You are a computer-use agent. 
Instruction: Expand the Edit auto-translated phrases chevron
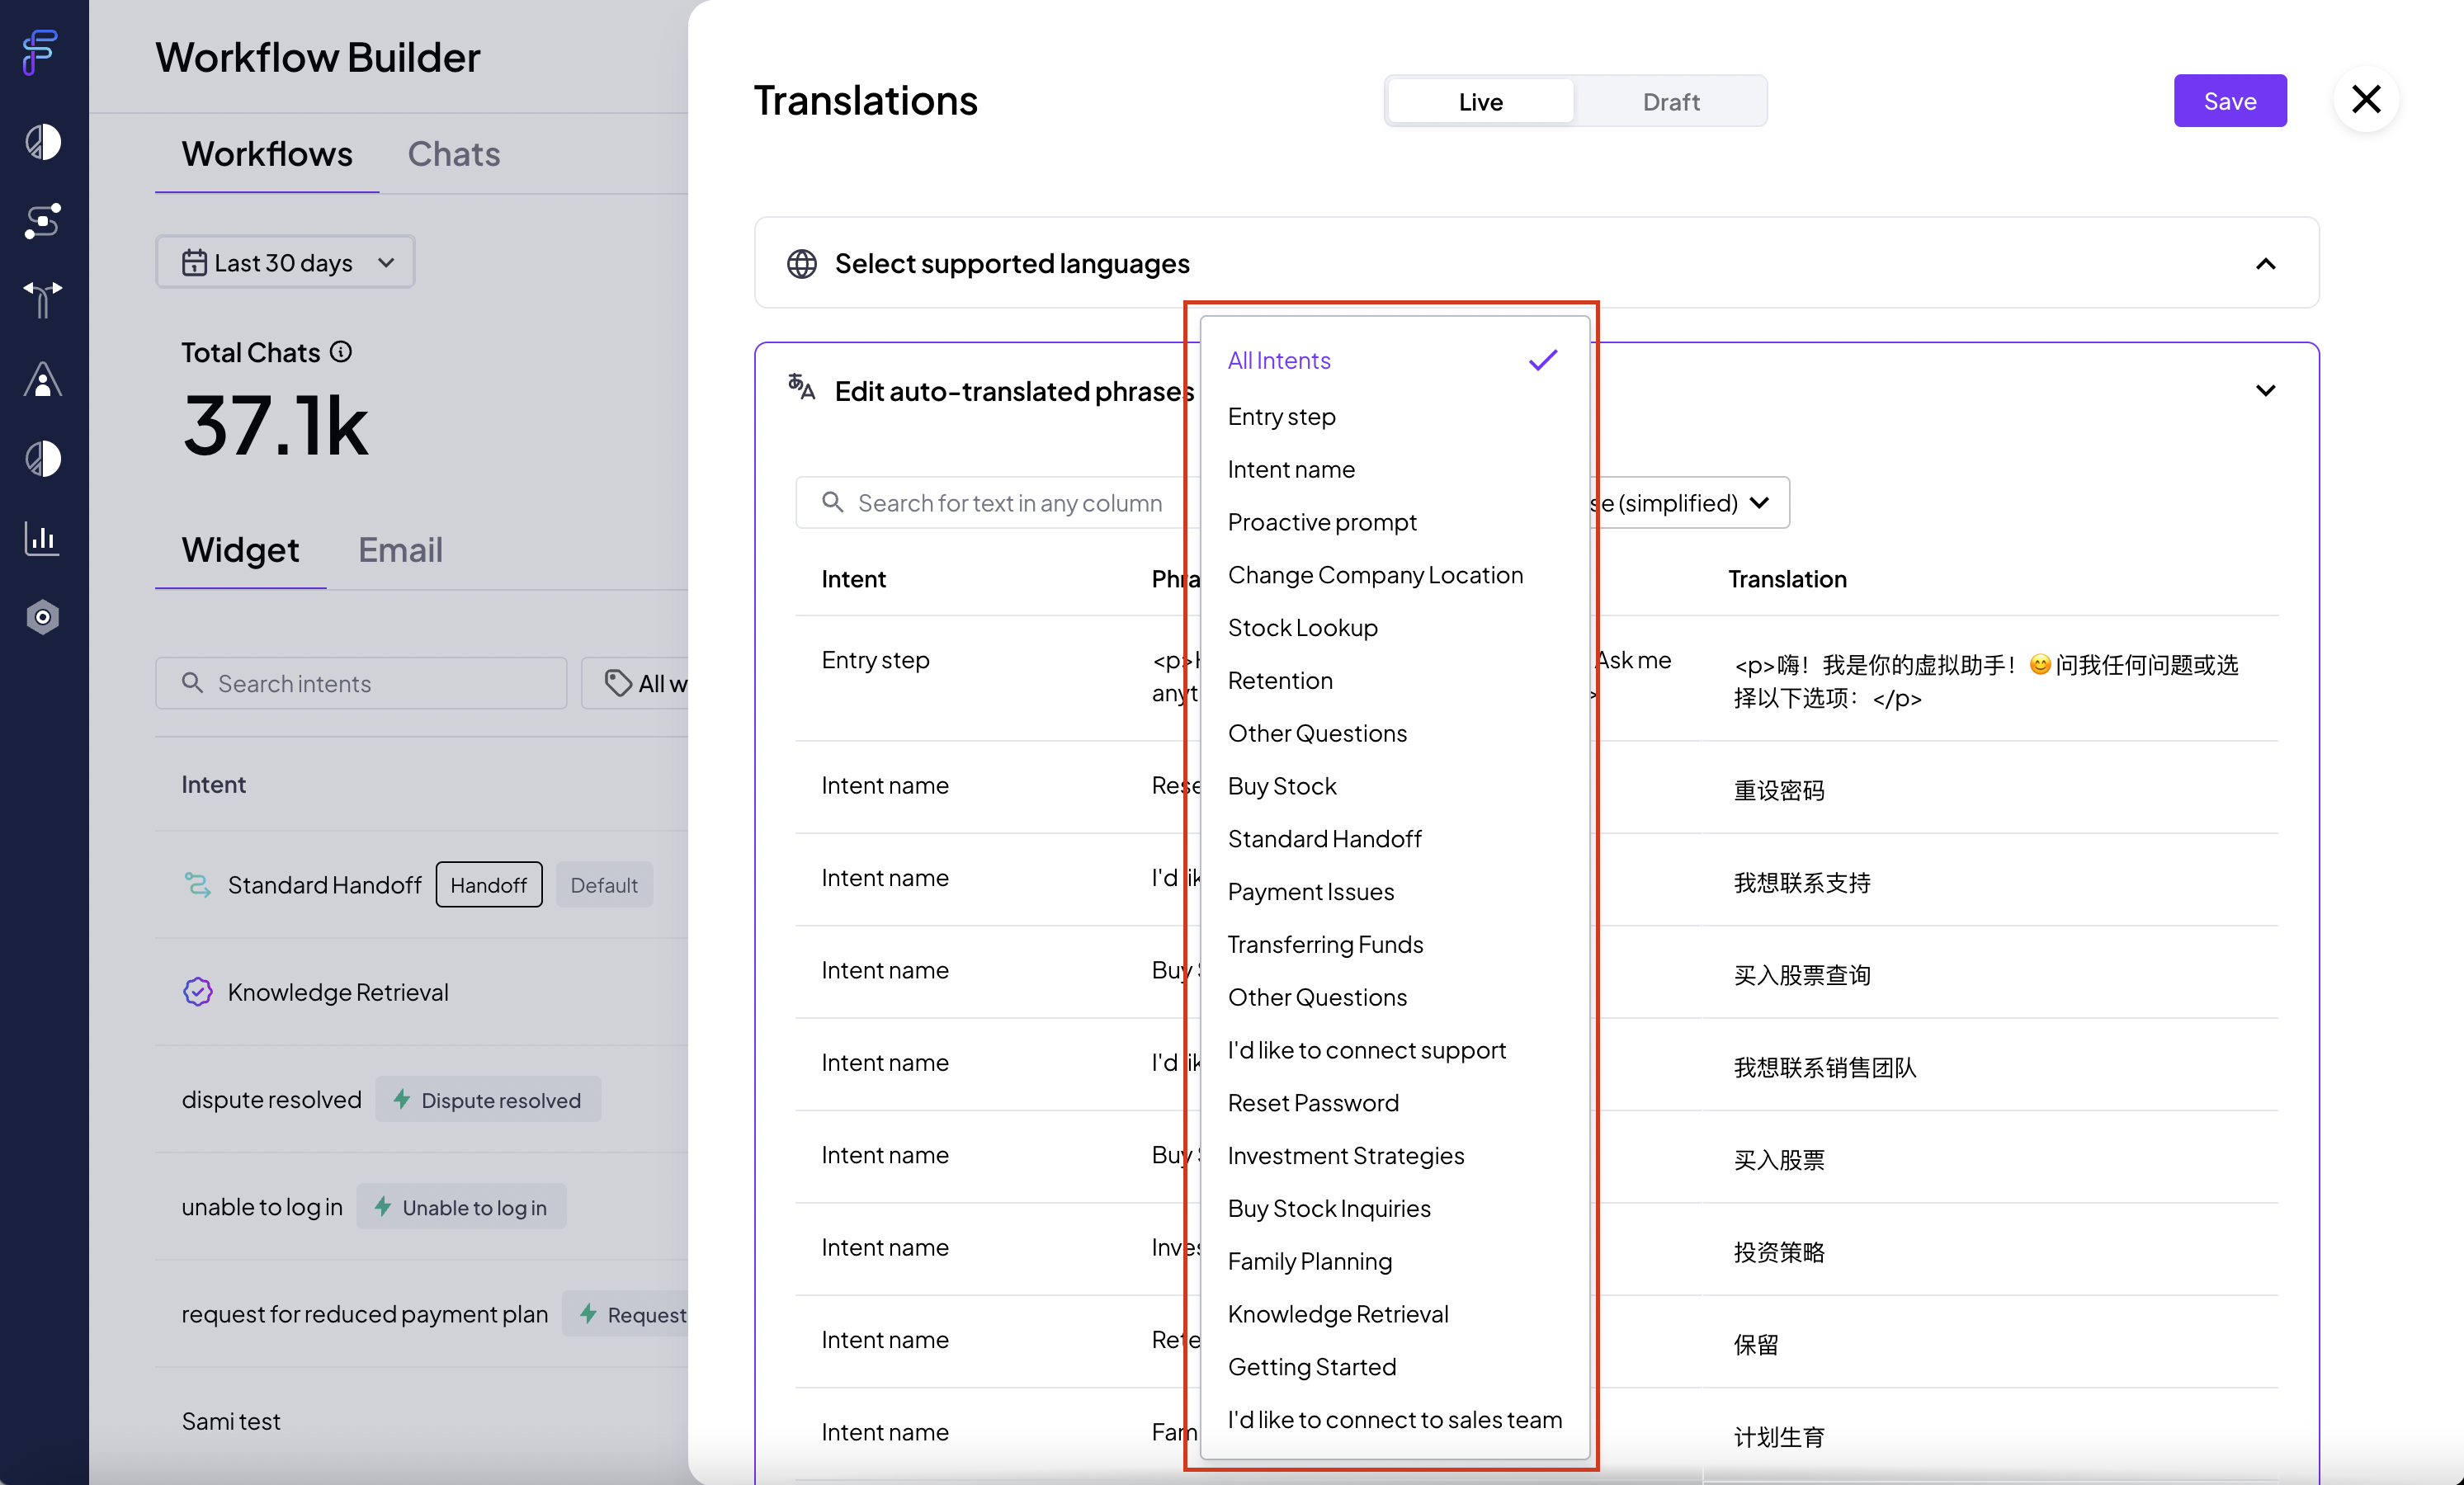2266,390
